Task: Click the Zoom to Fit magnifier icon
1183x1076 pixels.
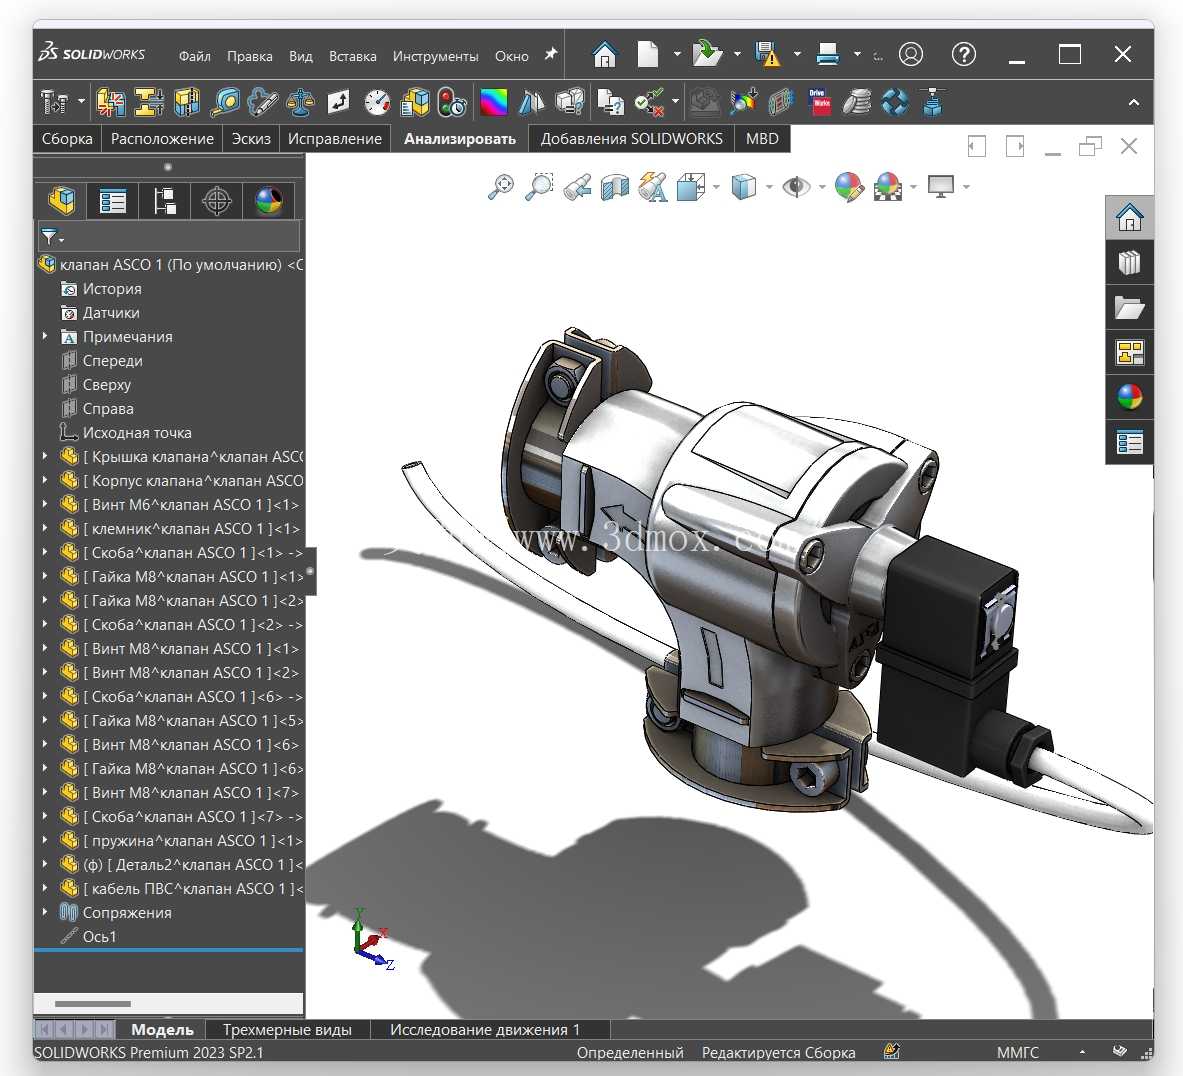Action: [x=501, y=186]
